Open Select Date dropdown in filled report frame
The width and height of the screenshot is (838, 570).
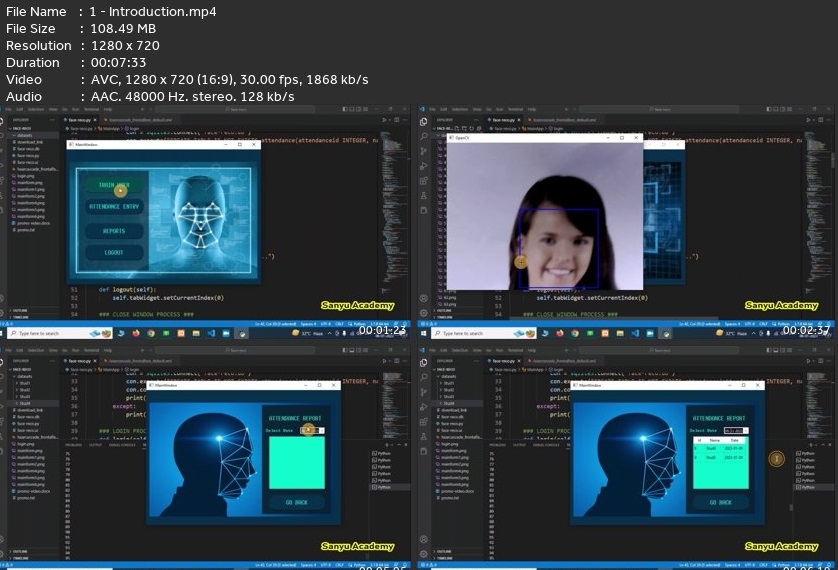tap(736, 431)
